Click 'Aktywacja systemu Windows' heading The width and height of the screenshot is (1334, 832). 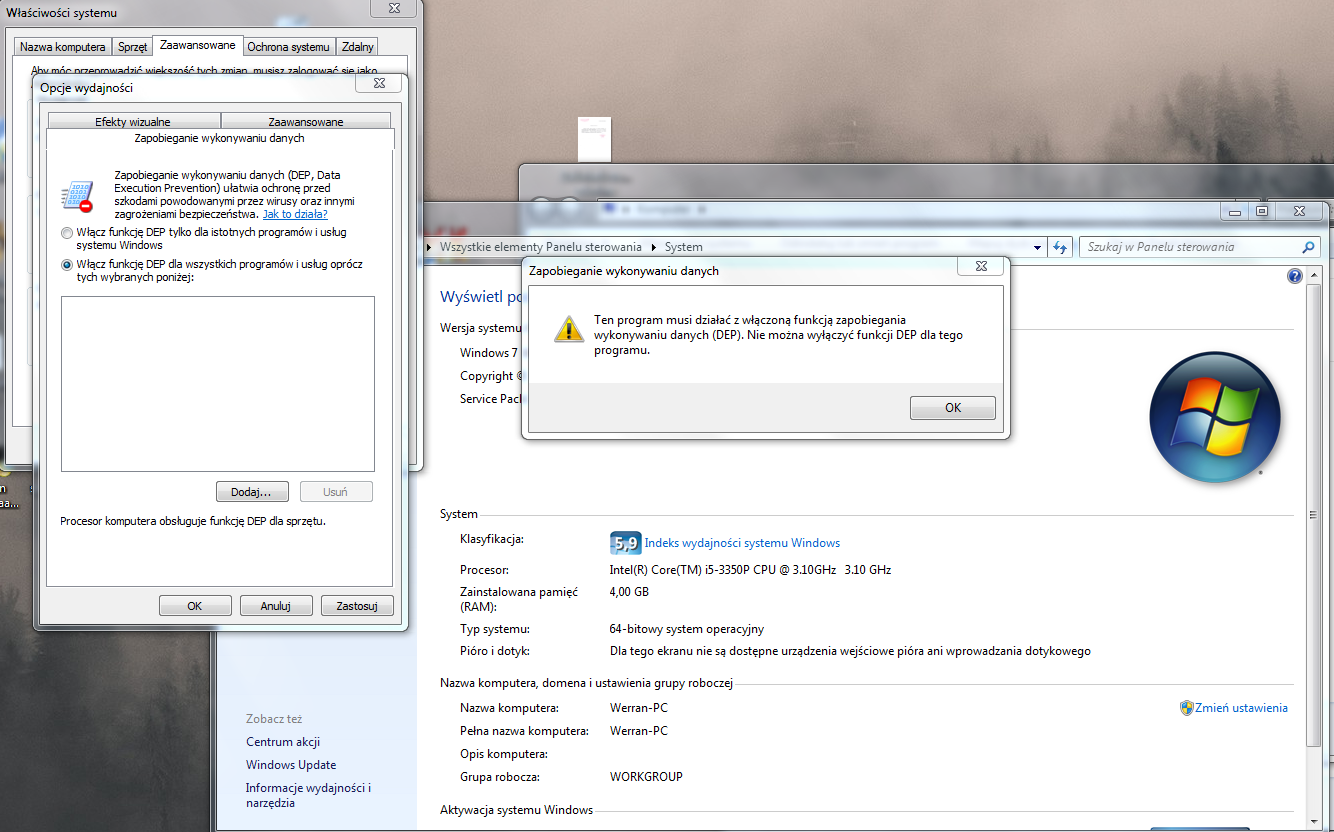[516, 810]
